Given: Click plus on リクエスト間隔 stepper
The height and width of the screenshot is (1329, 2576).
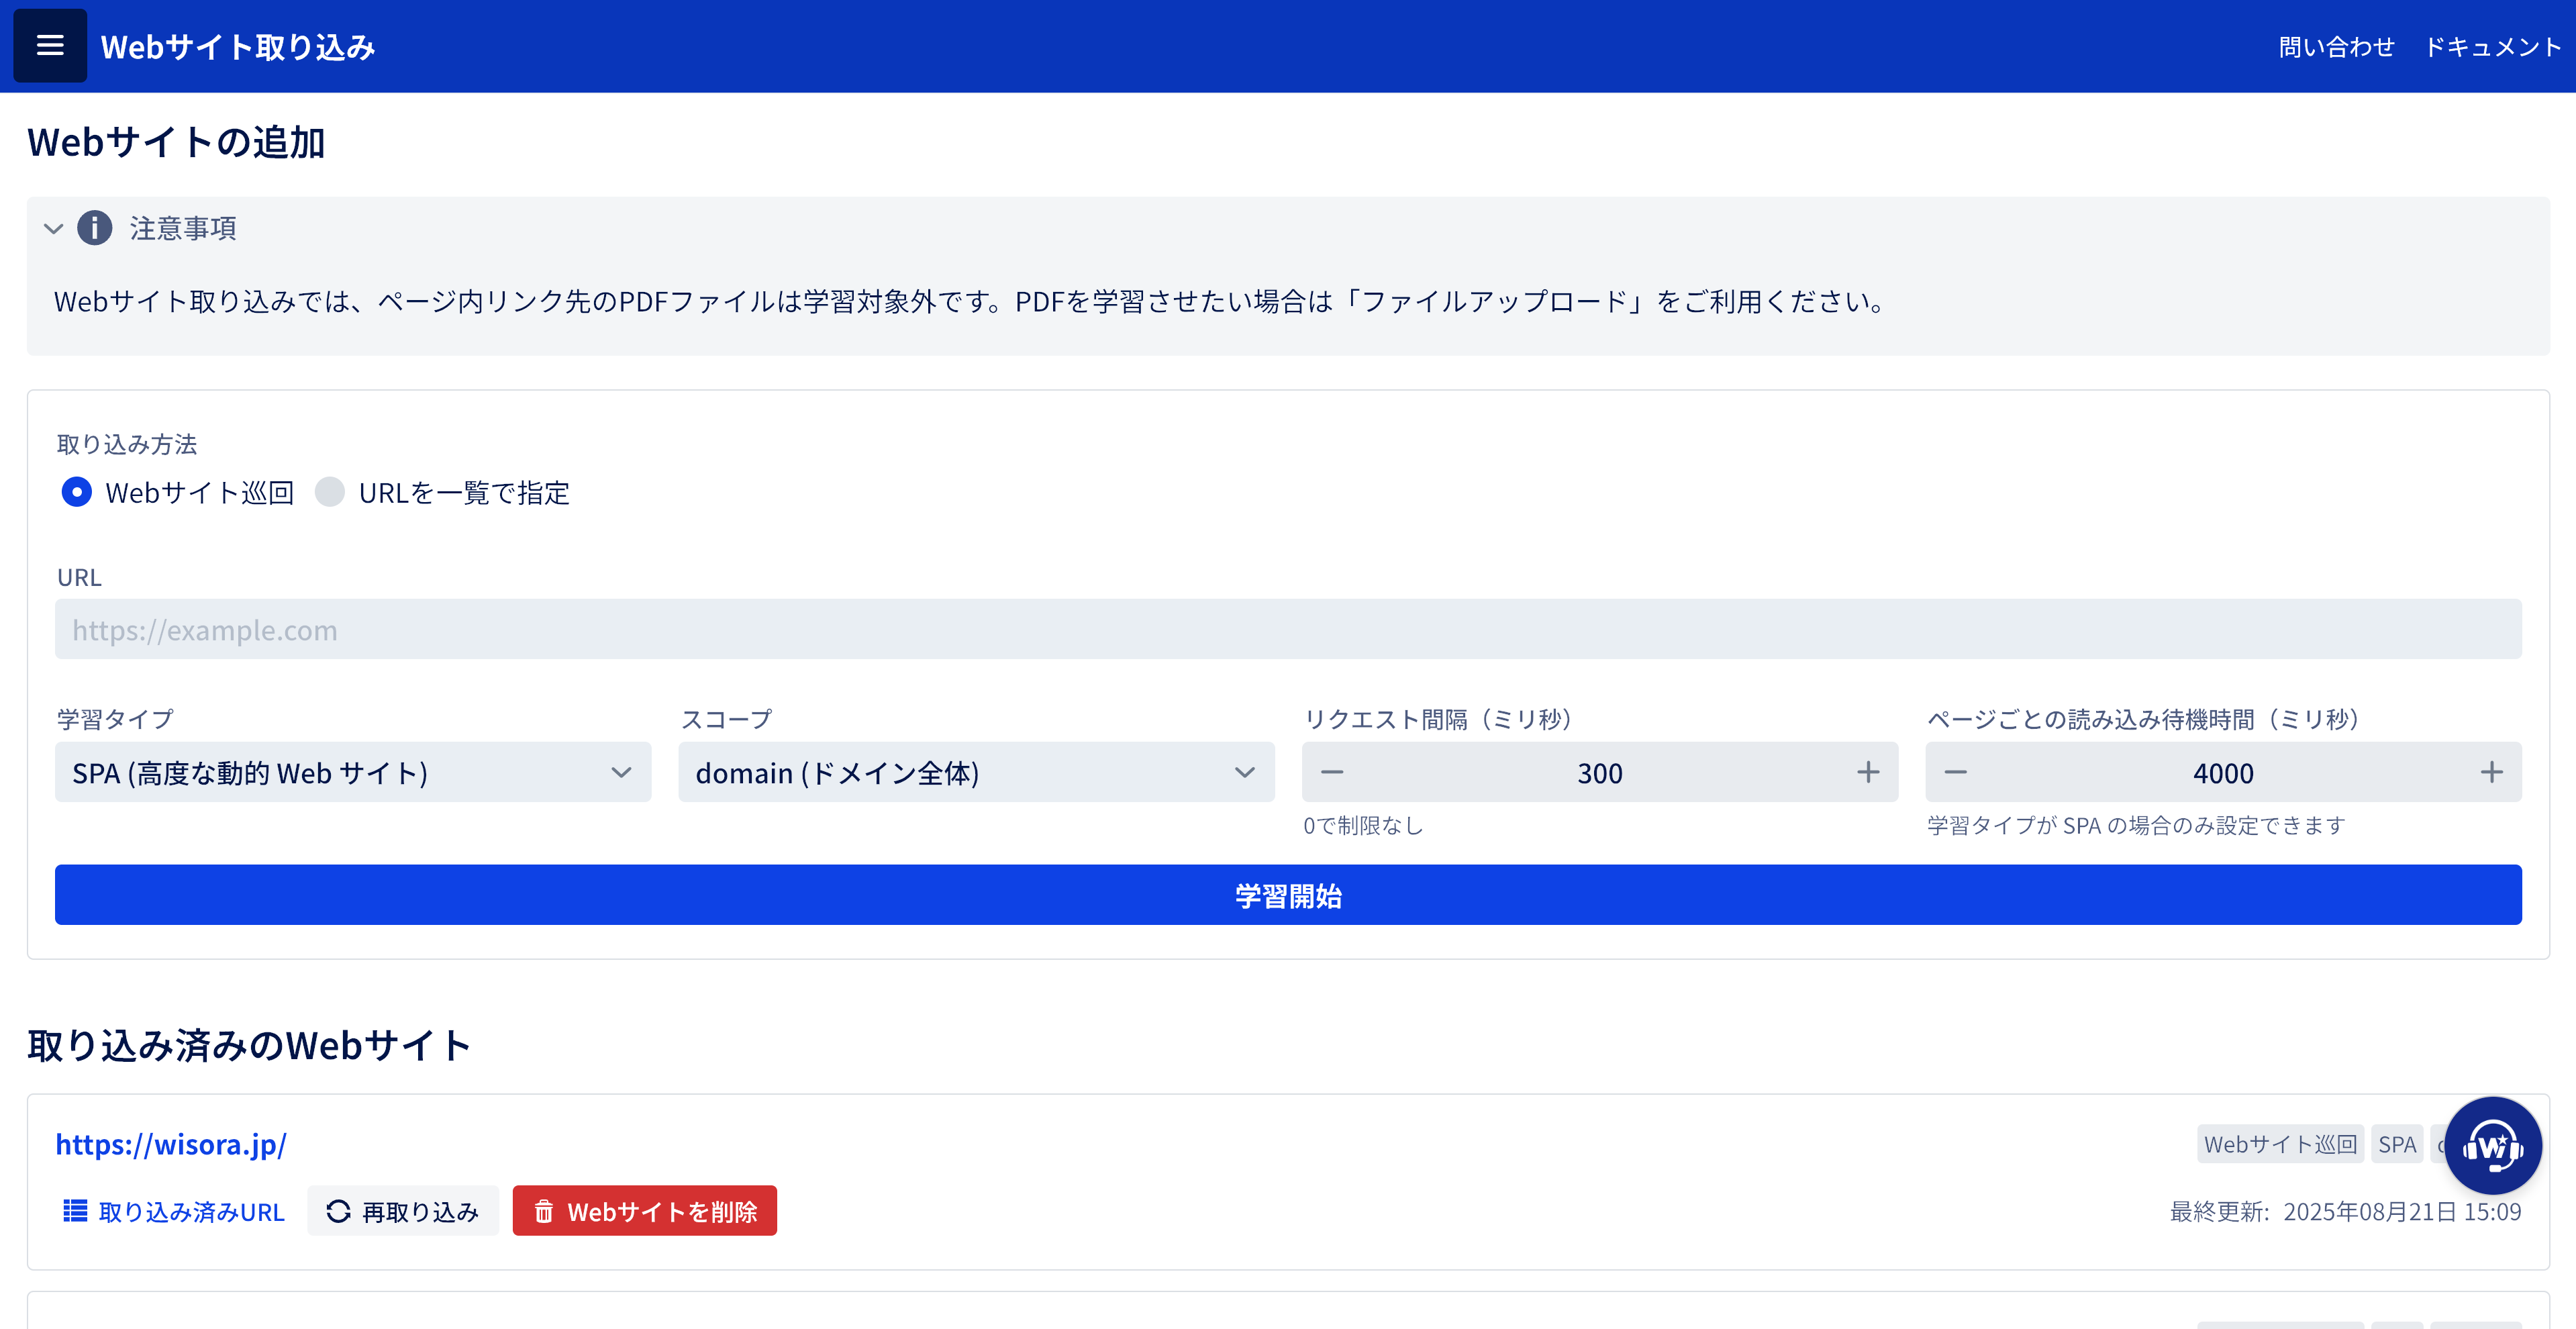Looking at the screenshot, I should point(1867,772).
